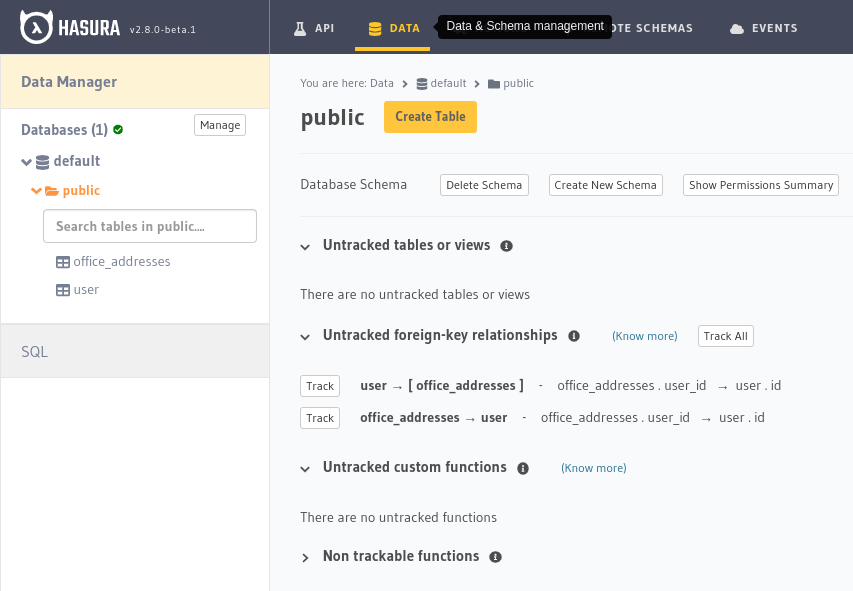Click the green health check beside Databases
The width and height of the screenshot is (853, 591).
click(x=118, y=129)
